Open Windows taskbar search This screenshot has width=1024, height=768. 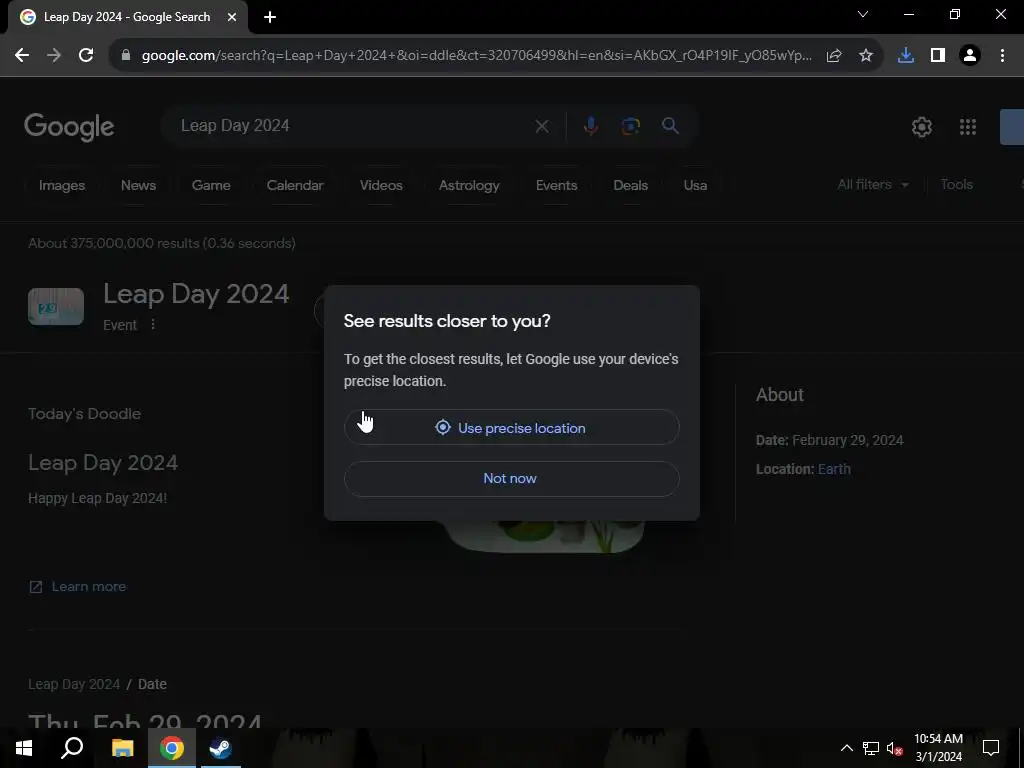point(72,748)
